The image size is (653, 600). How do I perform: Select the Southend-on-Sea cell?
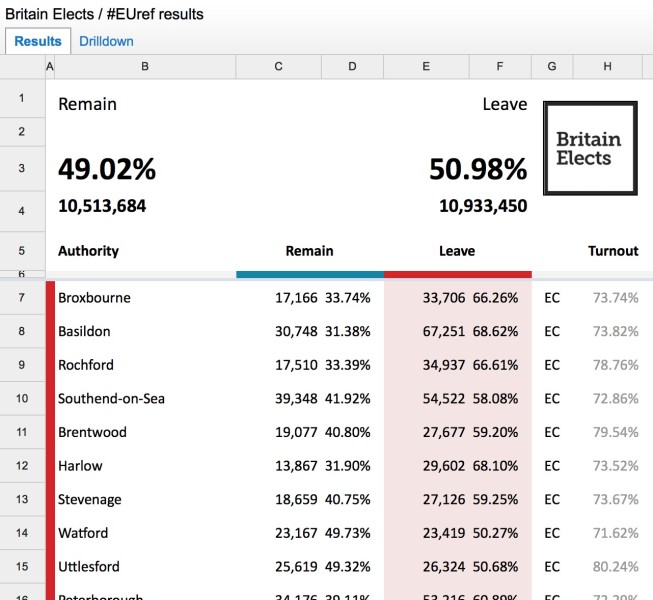coord(111,399)
